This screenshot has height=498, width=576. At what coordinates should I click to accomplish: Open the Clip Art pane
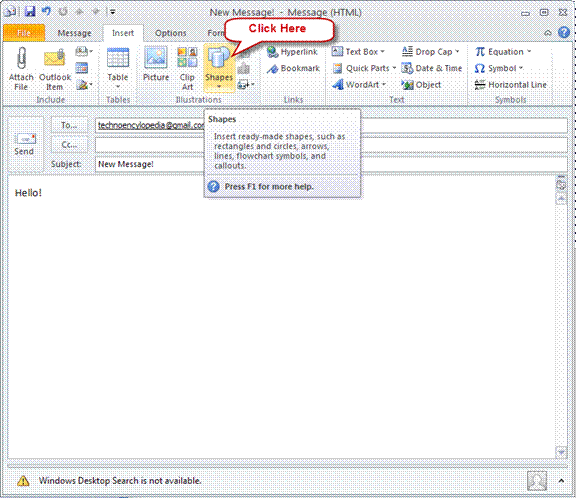187,68
